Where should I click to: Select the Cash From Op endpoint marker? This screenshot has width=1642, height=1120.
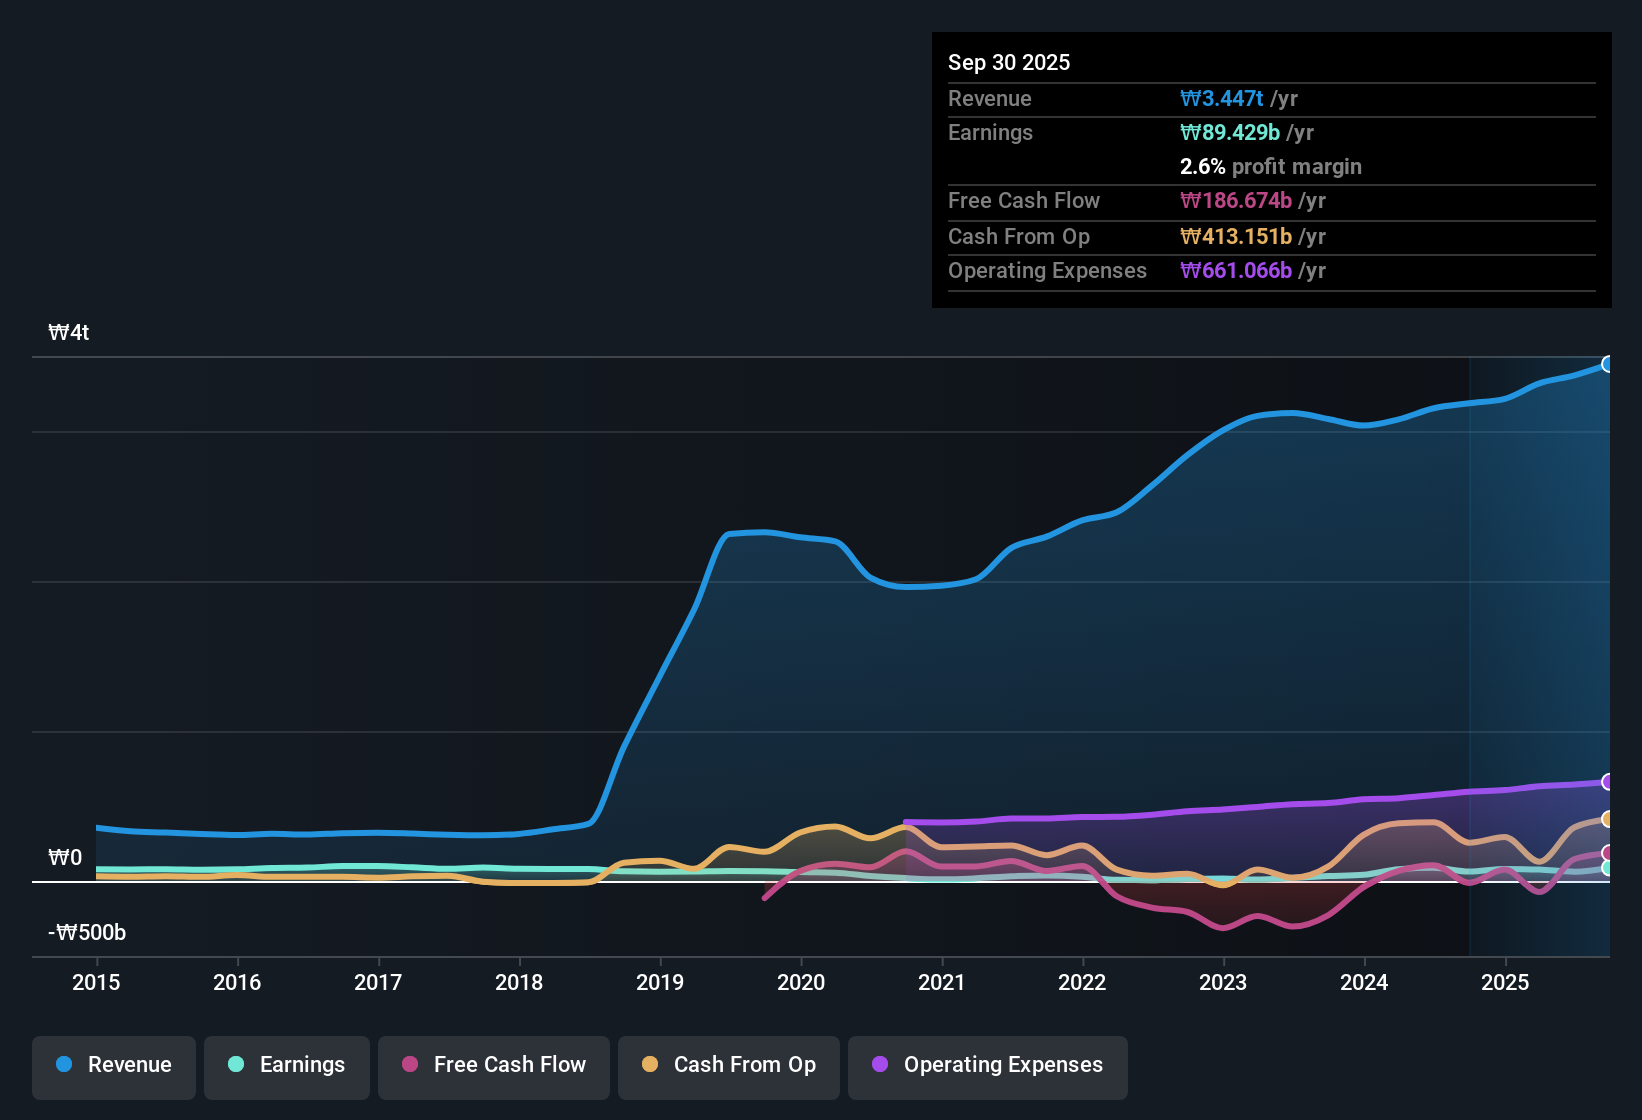[x=1607, y=818]
